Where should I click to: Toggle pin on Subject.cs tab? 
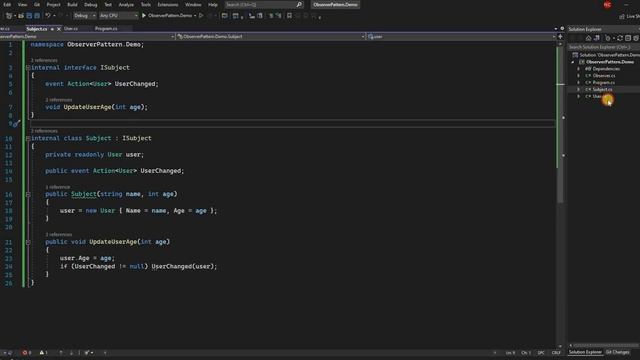tap(52, 29)
